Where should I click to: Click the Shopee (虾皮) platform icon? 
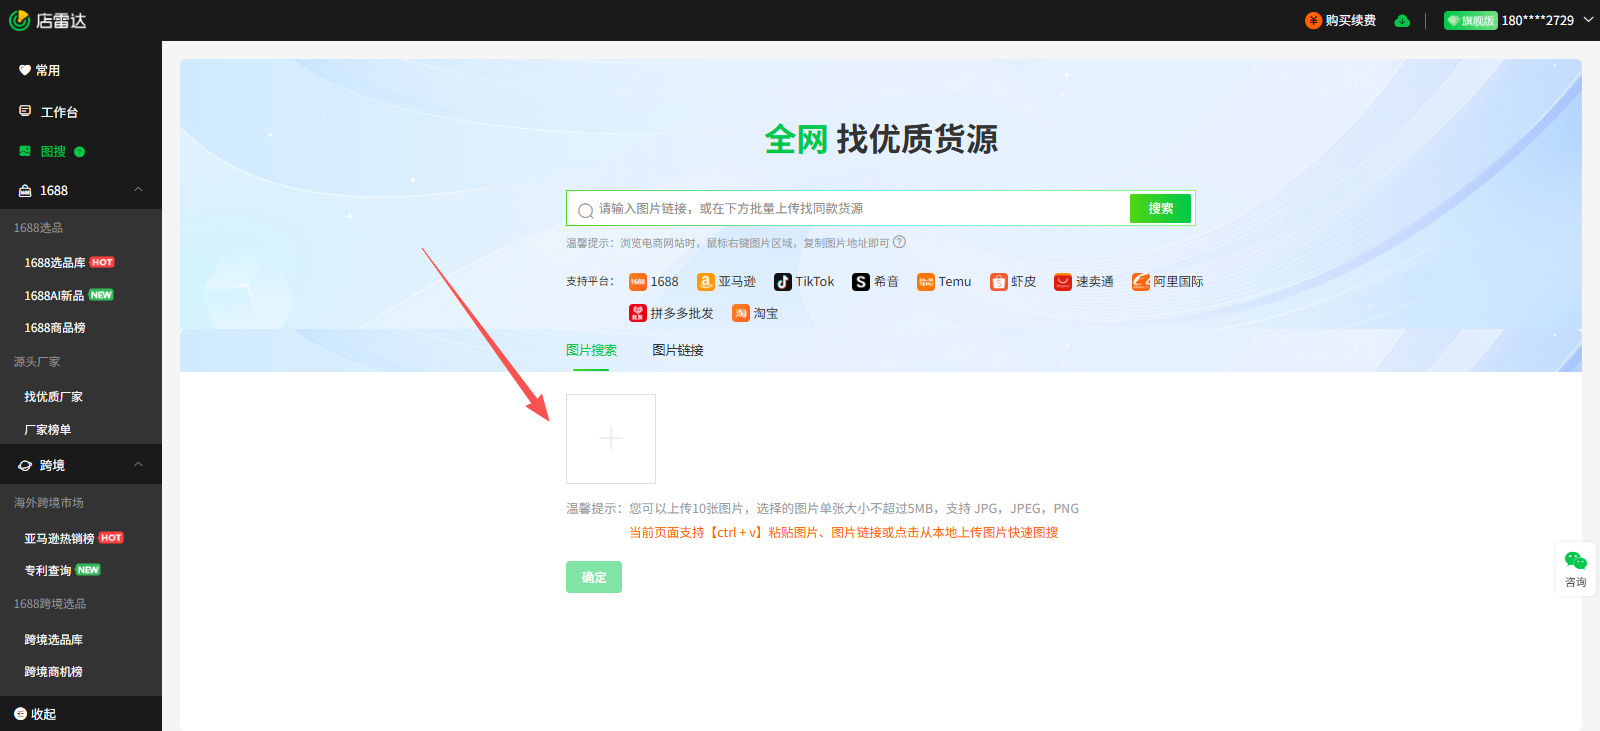pos(998,282)
